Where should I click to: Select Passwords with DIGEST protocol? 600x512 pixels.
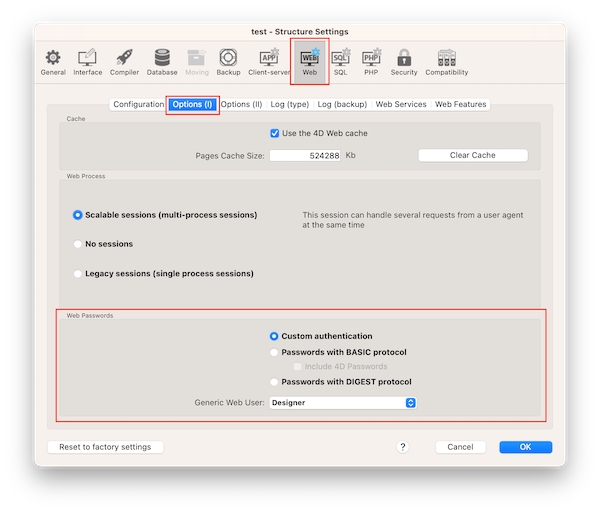275,382
